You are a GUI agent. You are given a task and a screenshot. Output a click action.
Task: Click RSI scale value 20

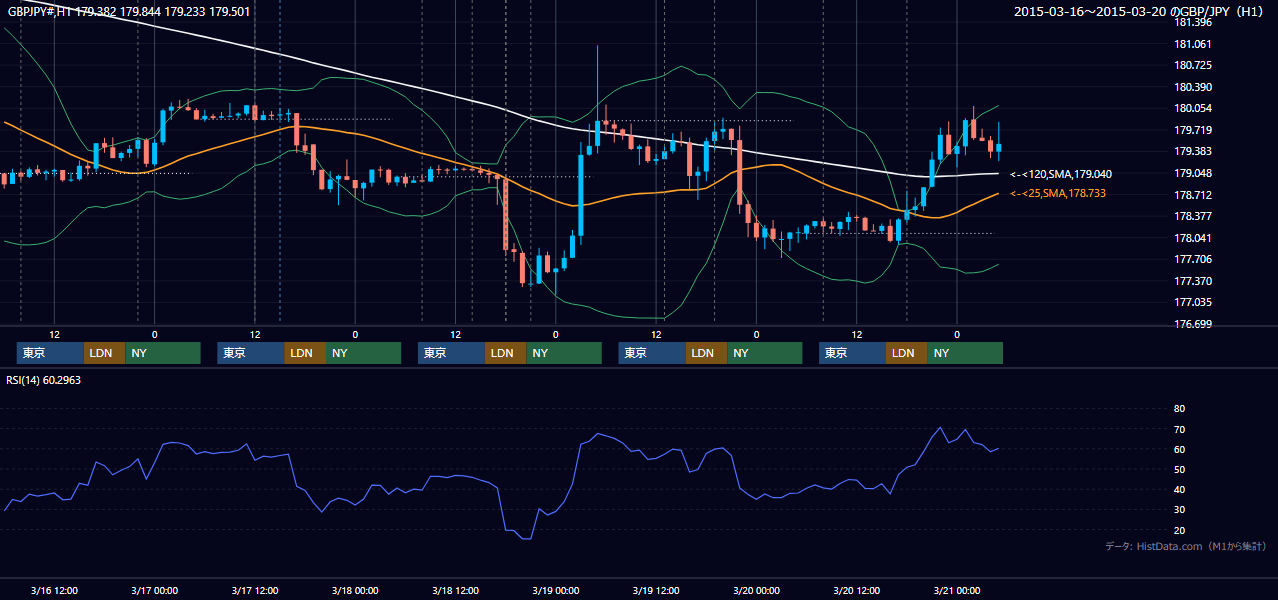[x=1179, y=530]
